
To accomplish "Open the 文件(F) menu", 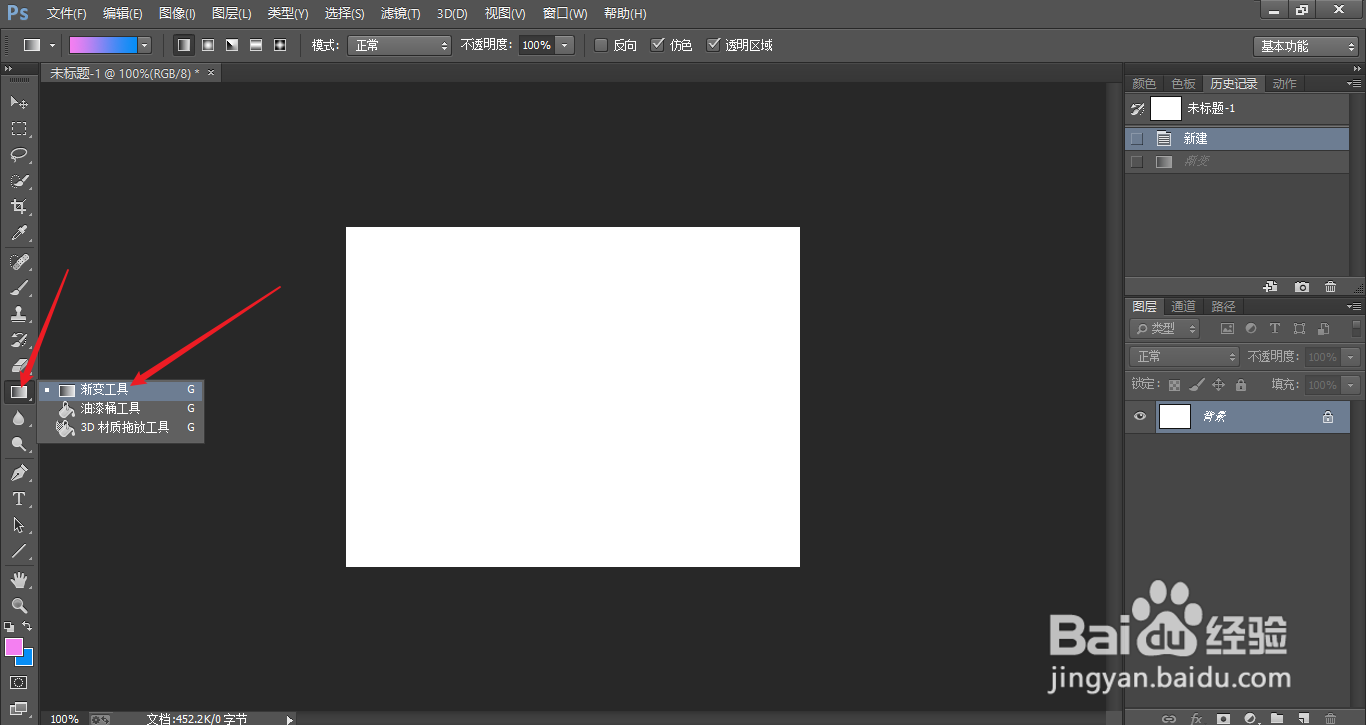I will click(x=67, y=14).
